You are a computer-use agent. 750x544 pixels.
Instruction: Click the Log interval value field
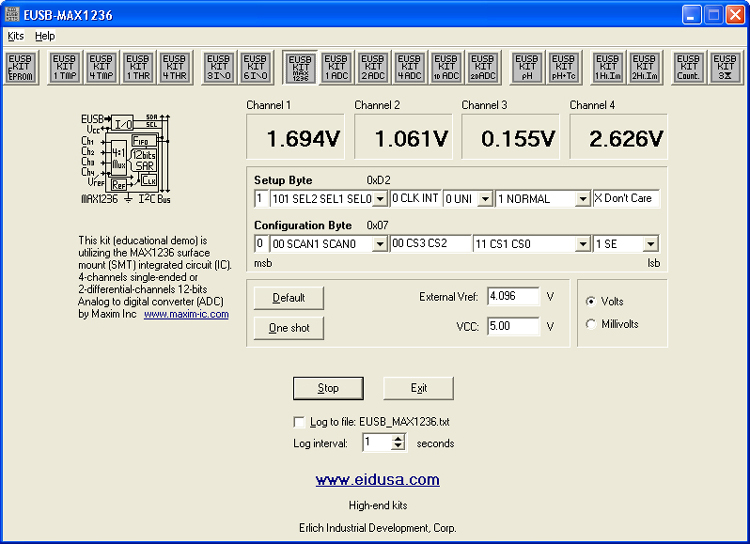377,442
